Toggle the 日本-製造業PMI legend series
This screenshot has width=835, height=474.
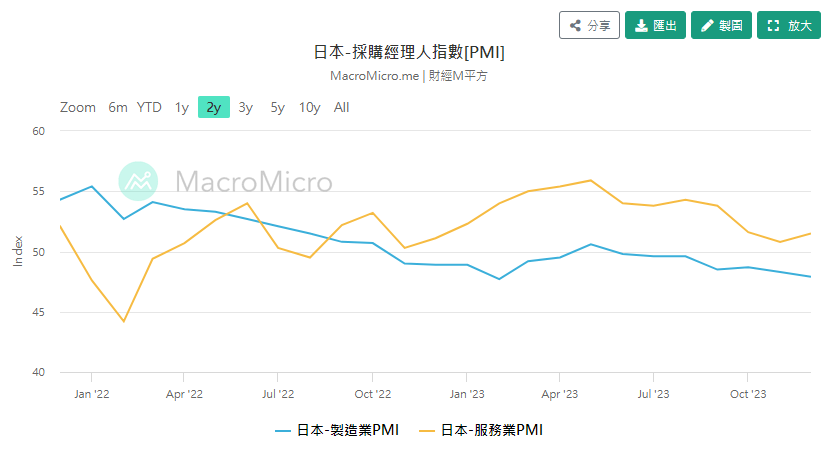coord(348,430)
